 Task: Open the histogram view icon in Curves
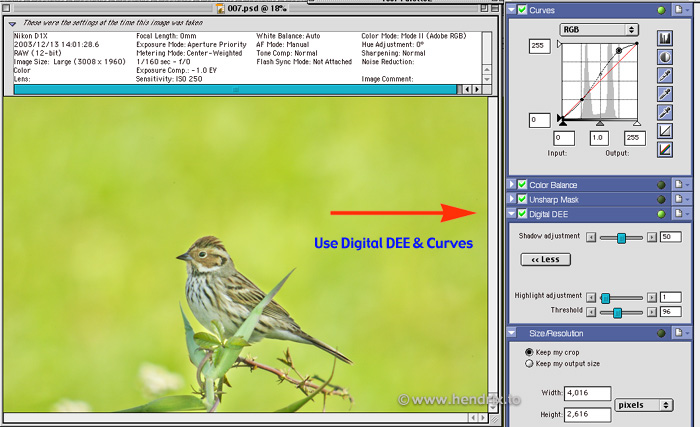[665, 38]
